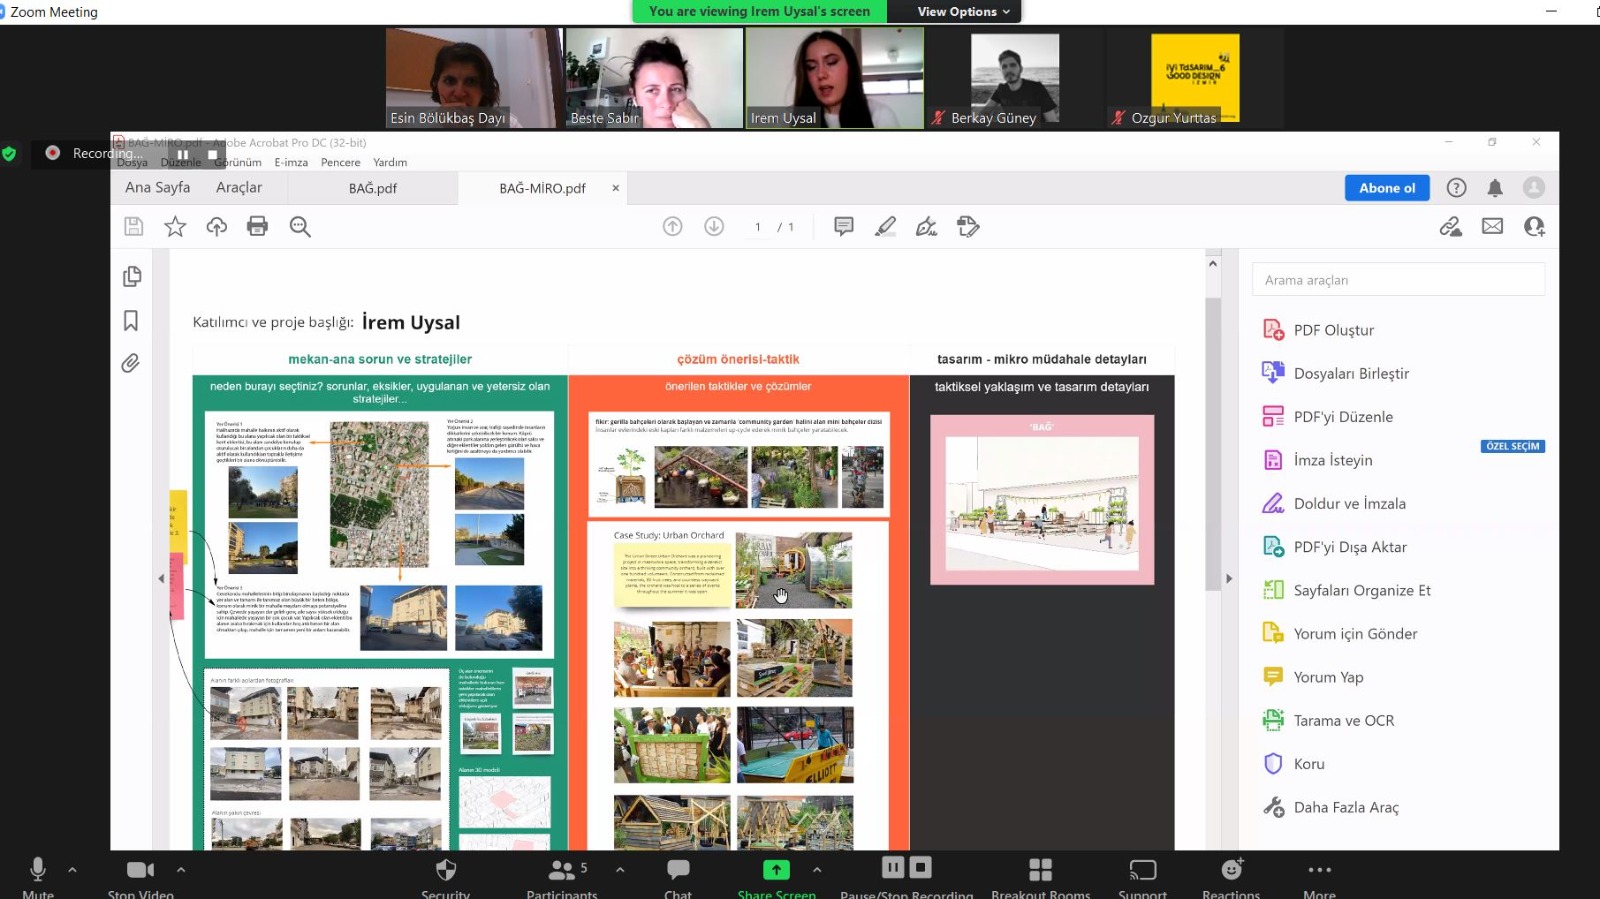Switch to the BAĞ.pdf tab
The height and width of the screenshot is (899, 1600).
[x=373, y=188]
